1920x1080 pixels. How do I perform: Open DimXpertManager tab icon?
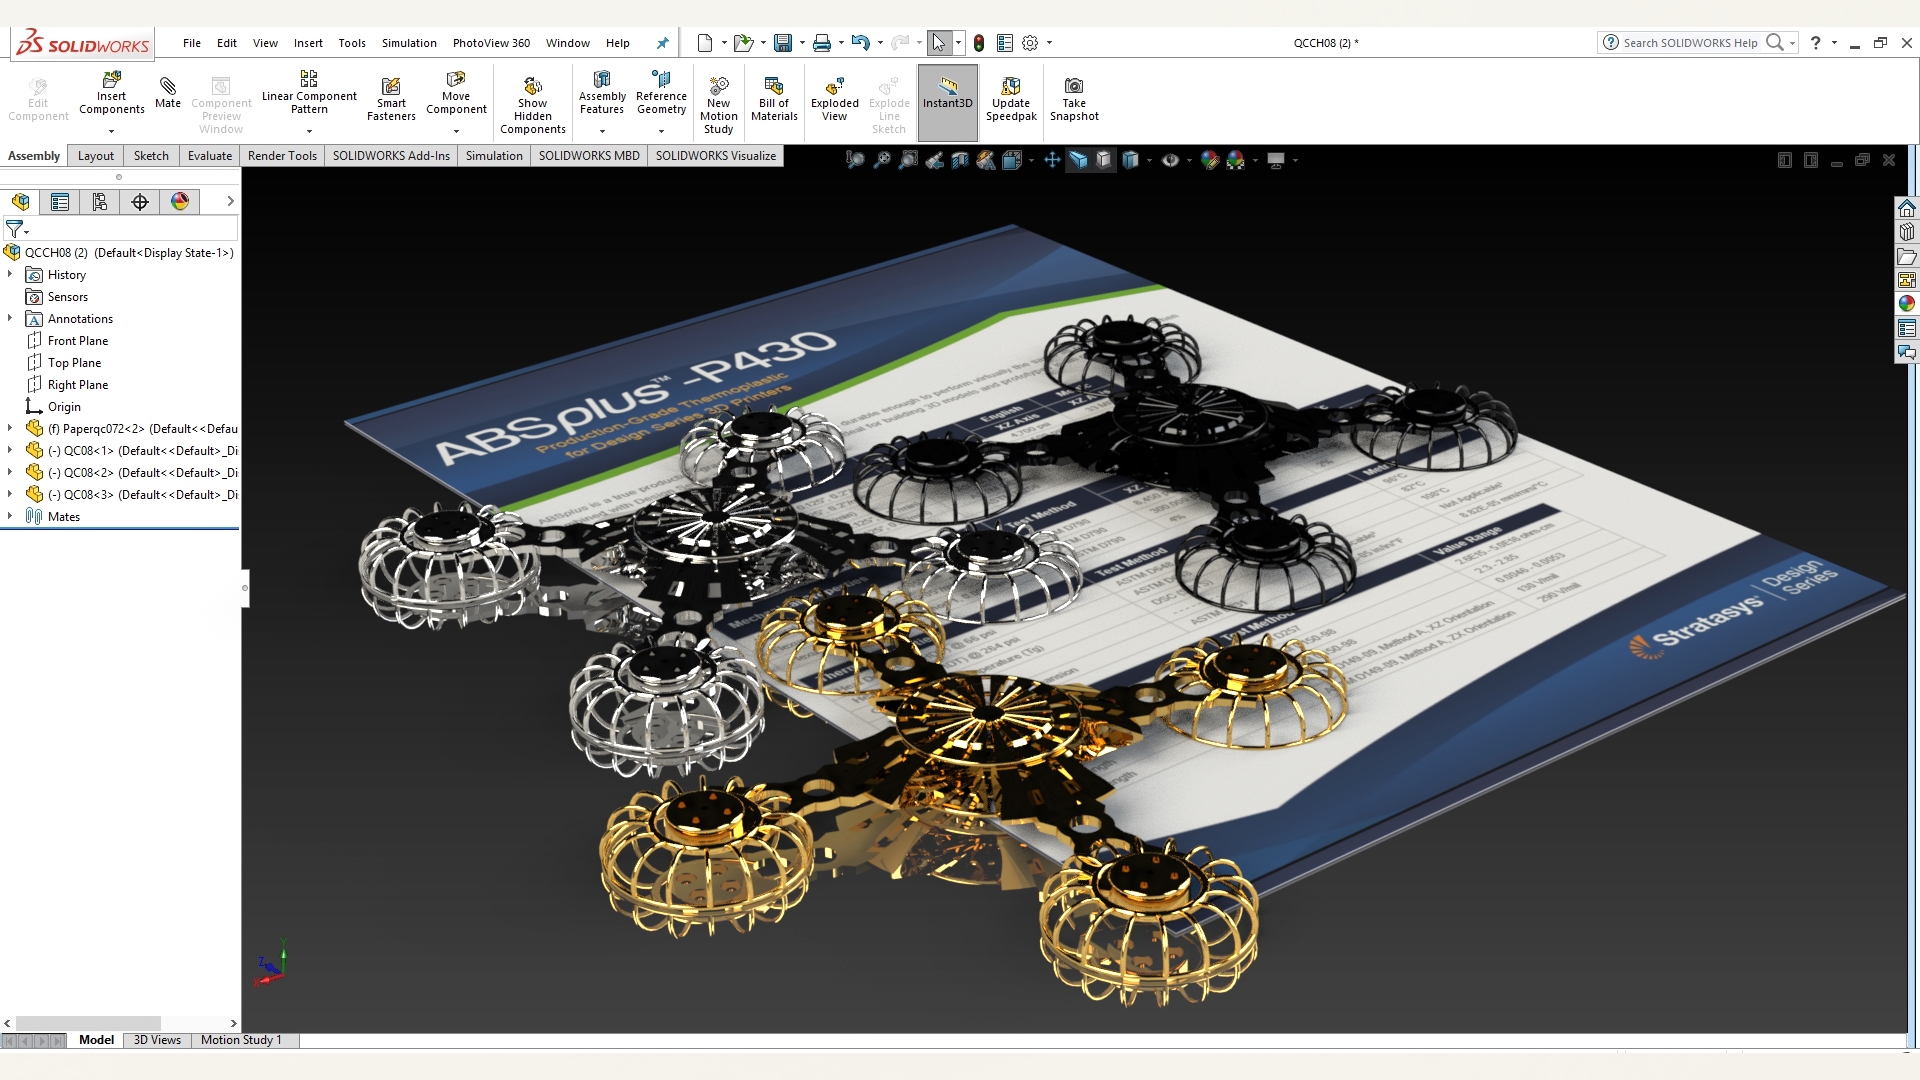[x=140, y=202]
